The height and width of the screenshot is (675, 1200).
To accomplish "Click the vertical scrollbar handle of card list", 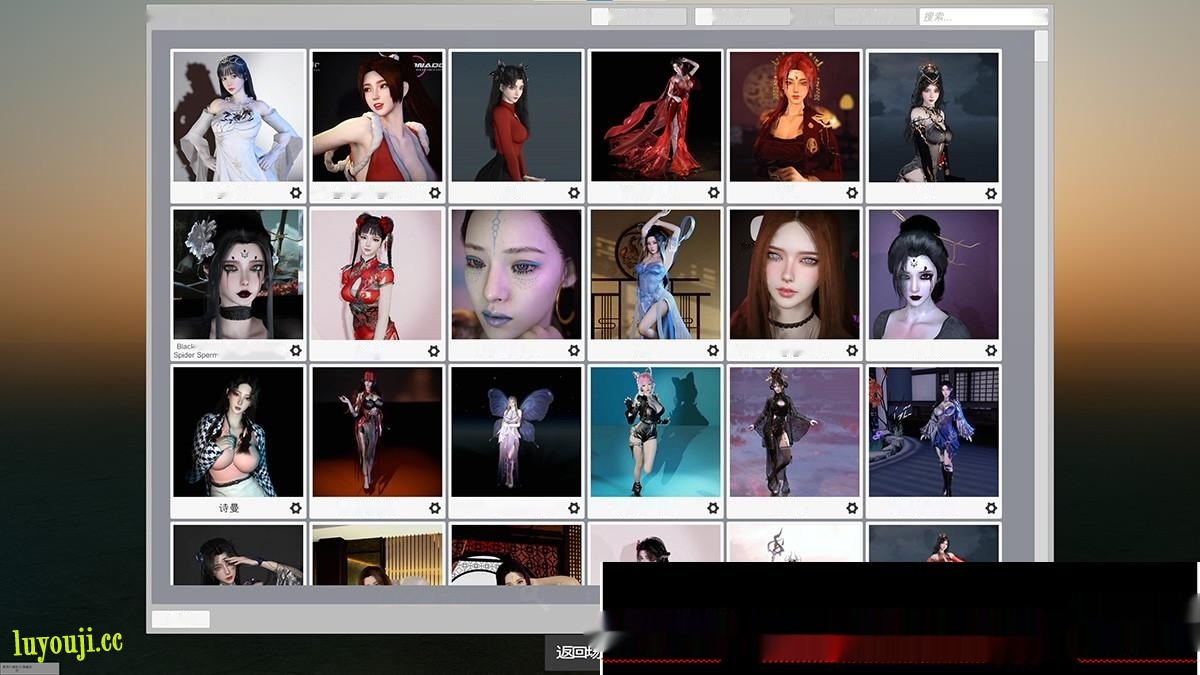I will pyautogui.click(x=1041, y=47).
